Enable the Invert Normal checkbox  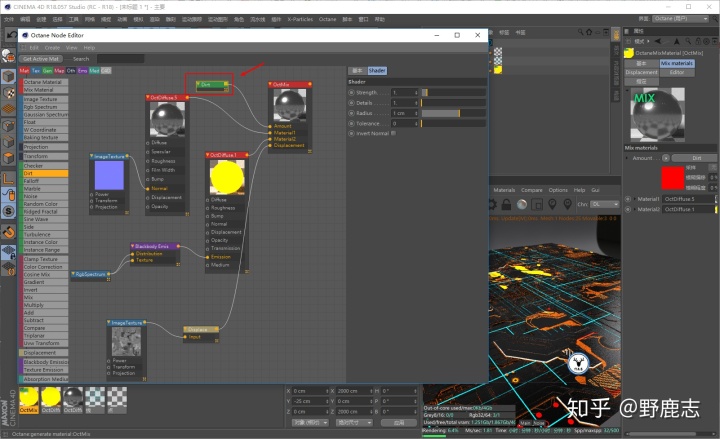pyautogui.click(x=393, y=133)
